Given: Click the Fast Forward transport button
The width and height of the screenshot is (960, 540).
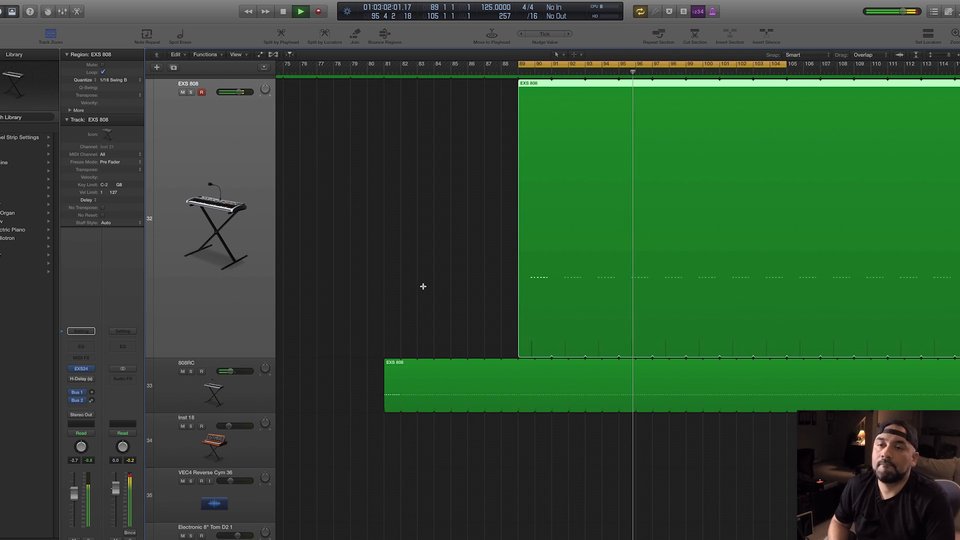Looking at the screenshot, I should [x=265, y=11].
